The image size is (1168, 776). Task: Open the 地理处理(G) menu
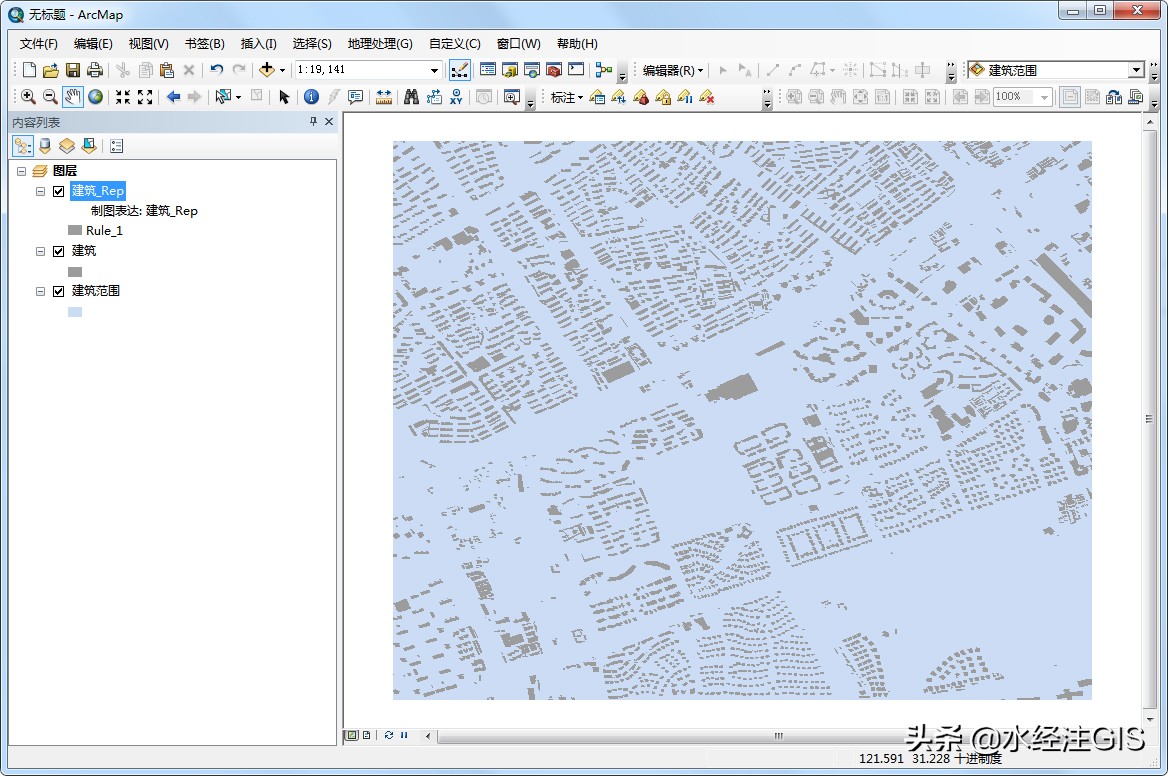(x=379, y=44)
